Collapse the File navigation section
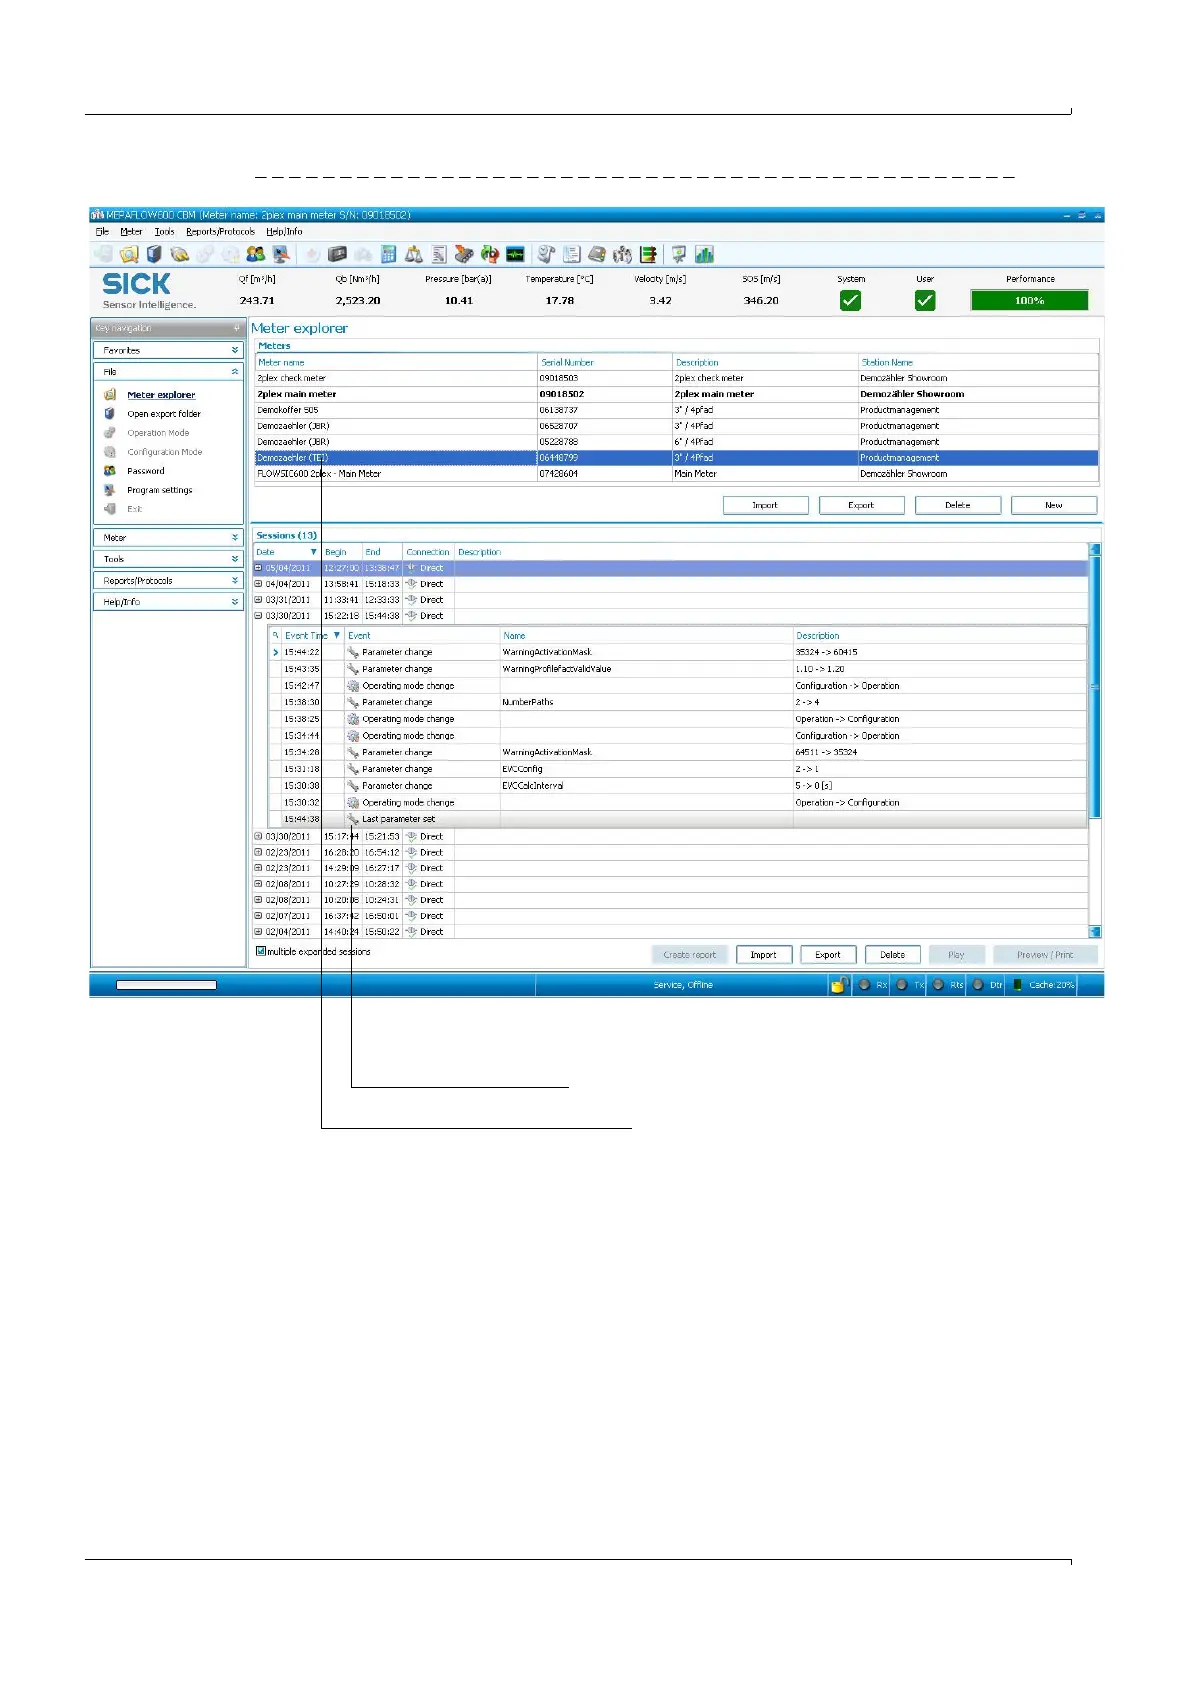Viewport: 1190px width, 1684px height. [x=168, y=372]
